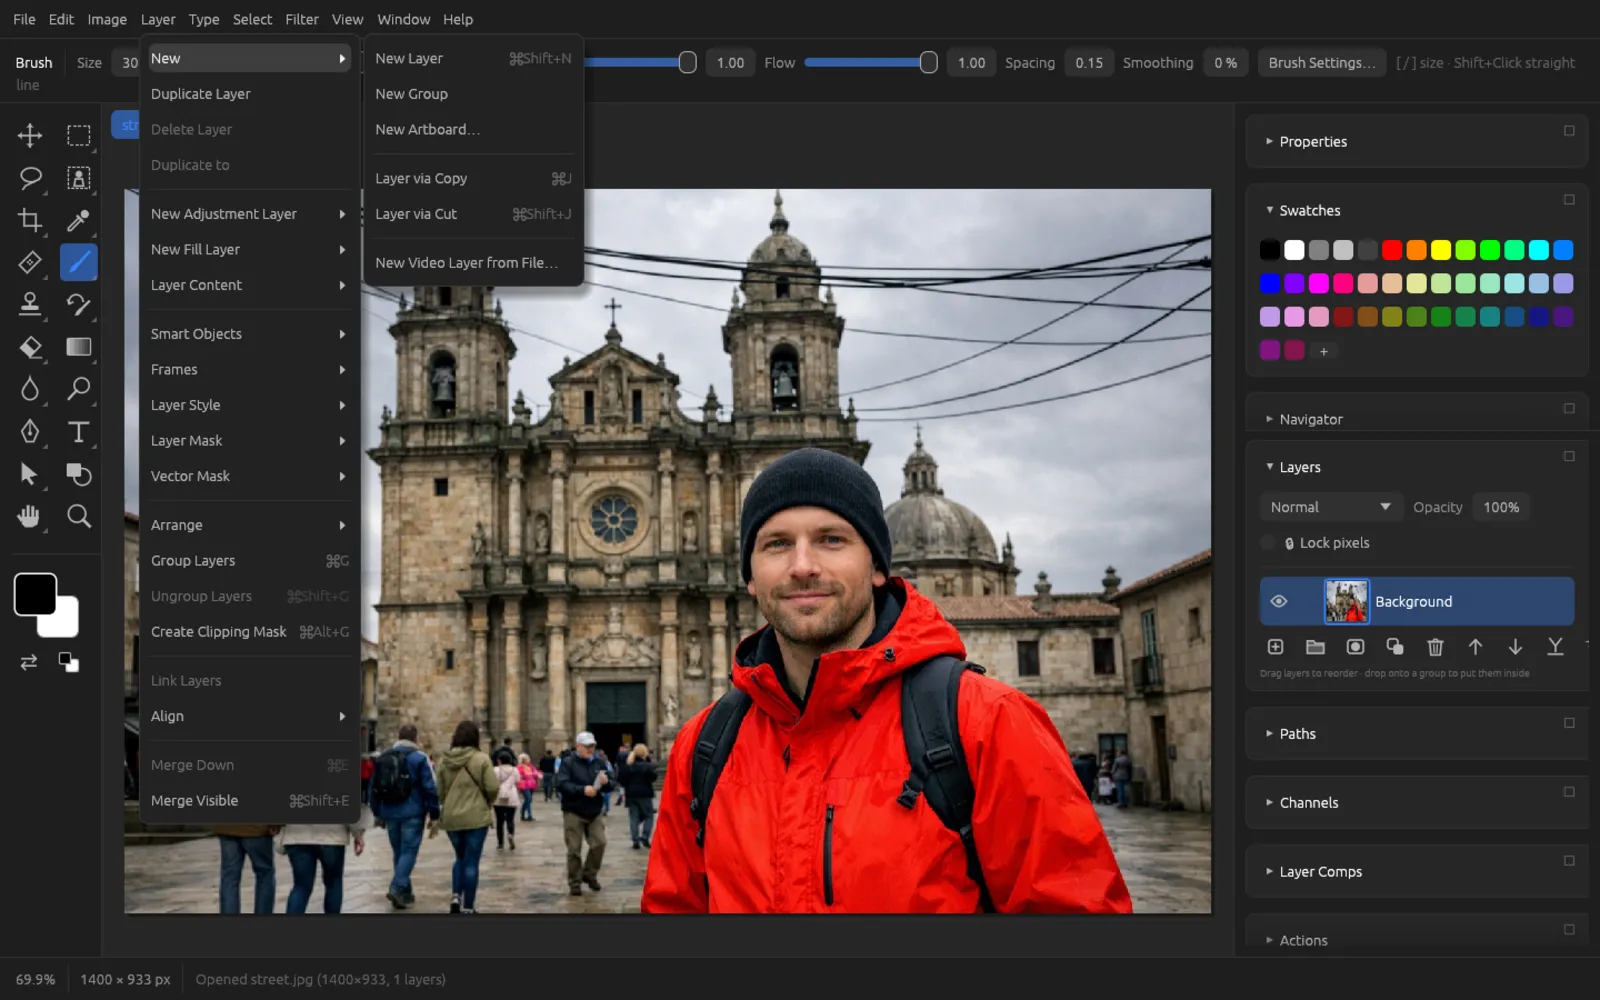The image size is (1600, 1000).
Task: Select the red swatch color
Action: click(x=1392, y=250)
